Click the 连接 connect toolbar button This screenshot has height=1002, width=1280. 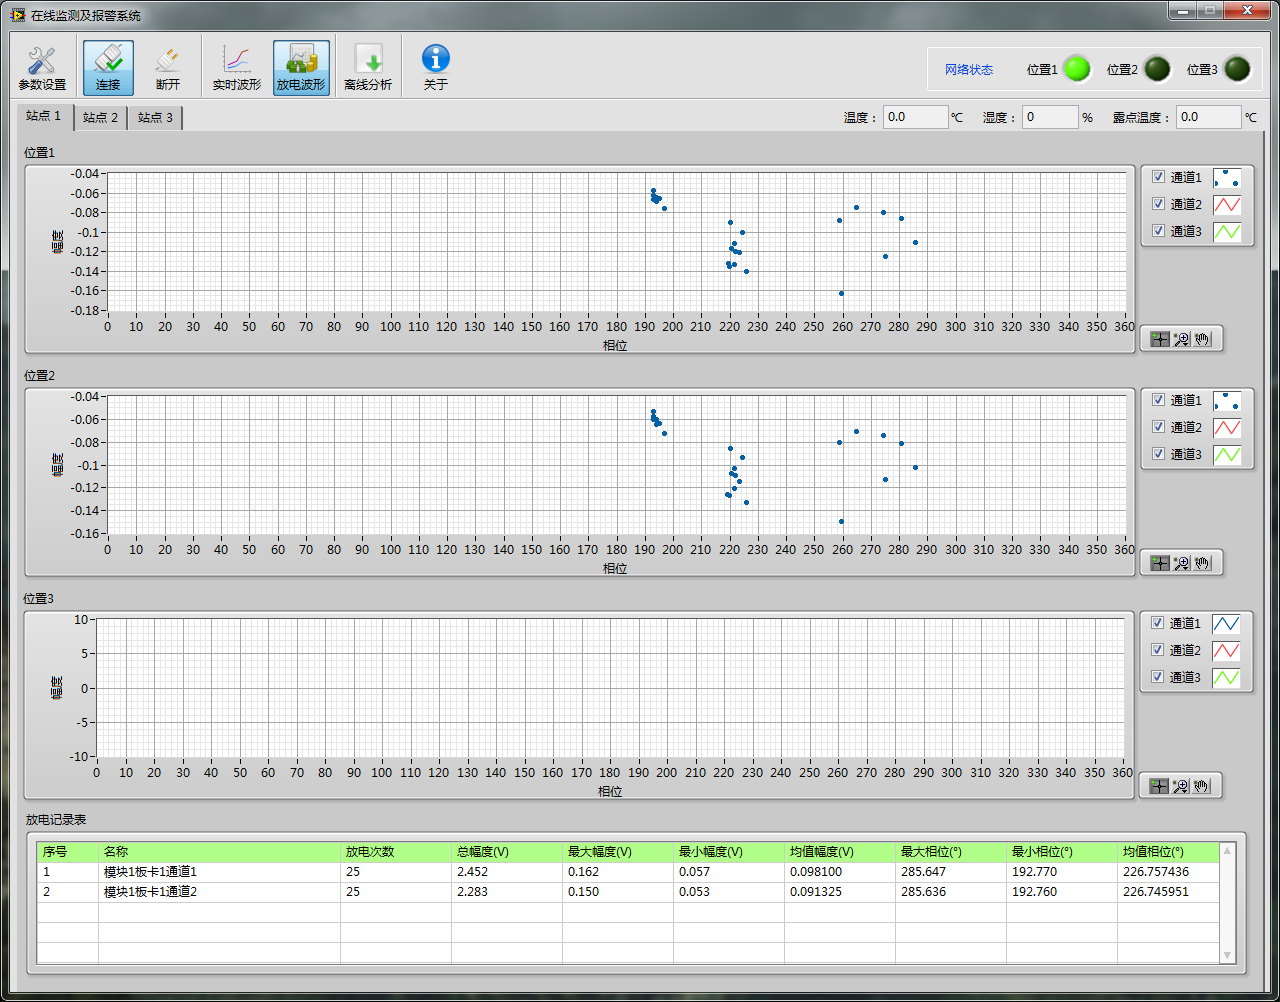point(108,68)
